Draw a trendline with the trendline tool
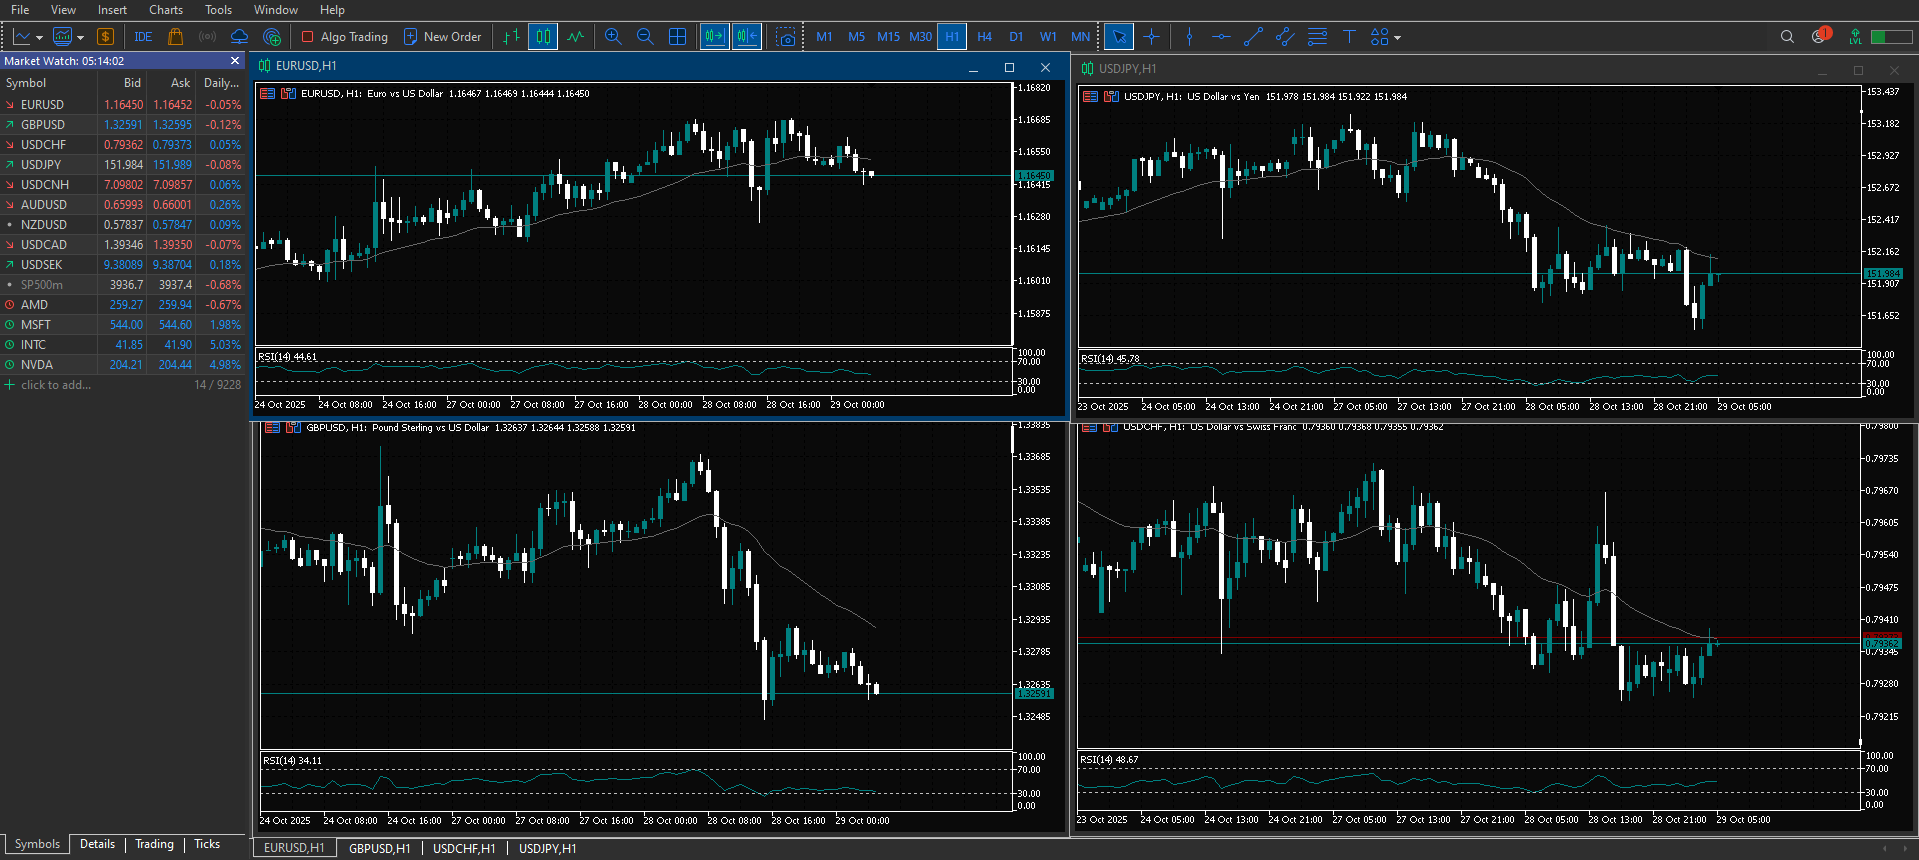This screenshot has width=1919, height=860. (x=1253, y=37)
